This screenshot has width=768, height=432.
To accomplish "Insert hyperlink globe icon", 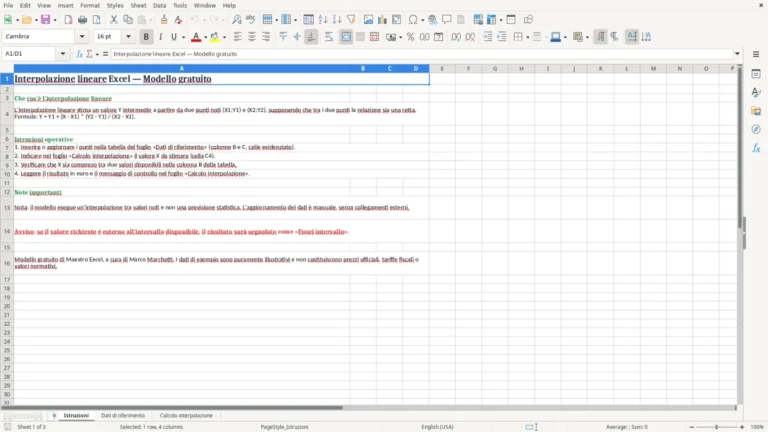I will click(432, 20).
